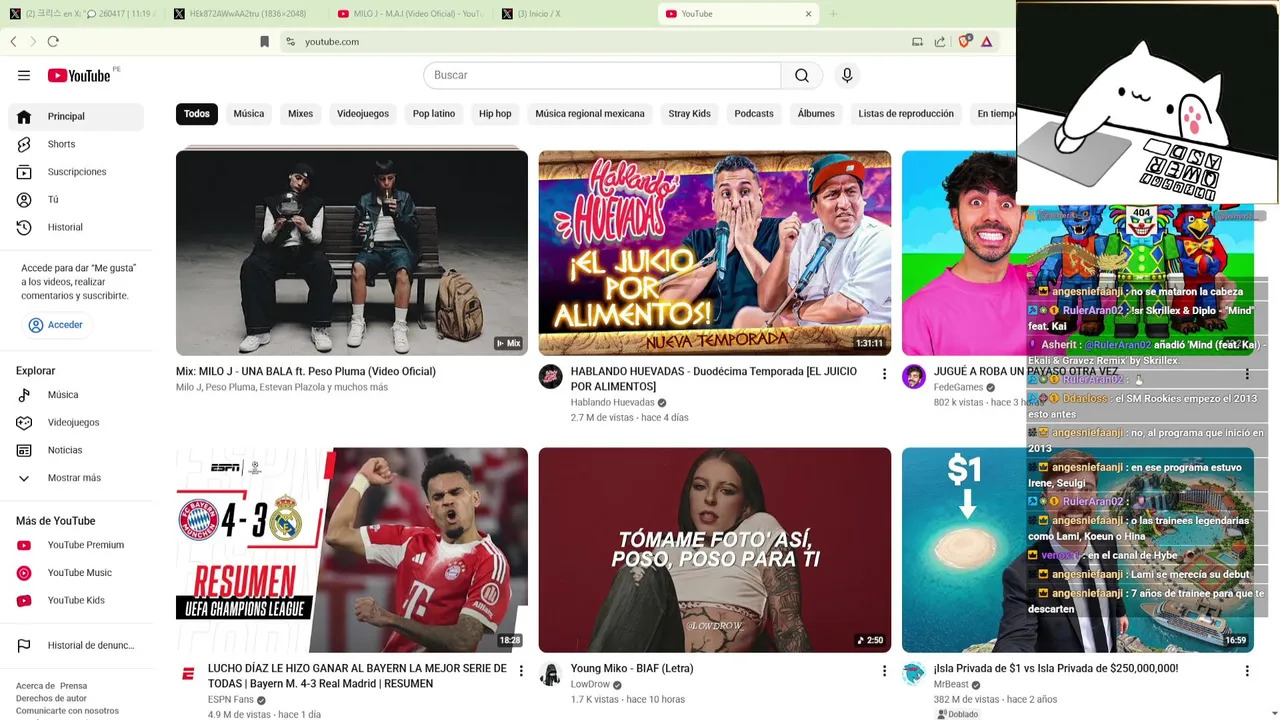
Task: Open the MrBeast channel name link
Action: tap(951, 685)
